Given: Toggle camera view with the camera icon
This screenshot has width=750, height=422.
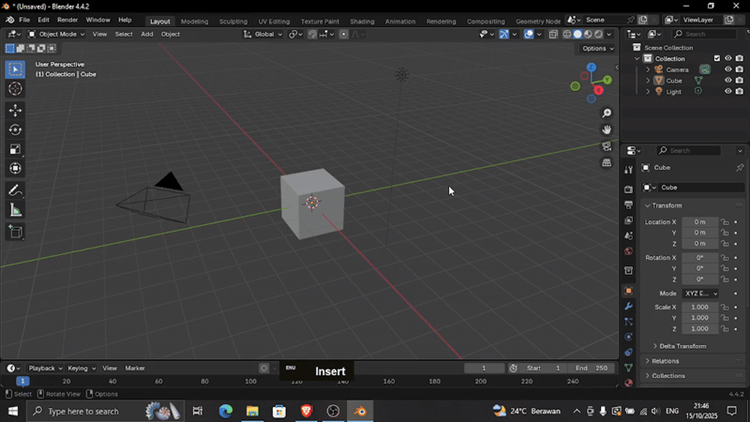Looking at the screenshot, I should 607,146.
